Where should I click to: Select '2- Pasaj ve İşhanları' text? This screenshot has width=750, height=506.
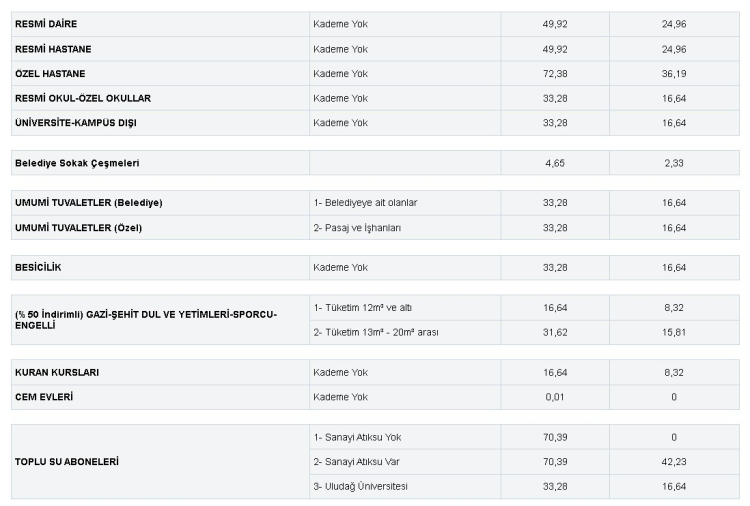pyautogui.click(x=357, y=227)
